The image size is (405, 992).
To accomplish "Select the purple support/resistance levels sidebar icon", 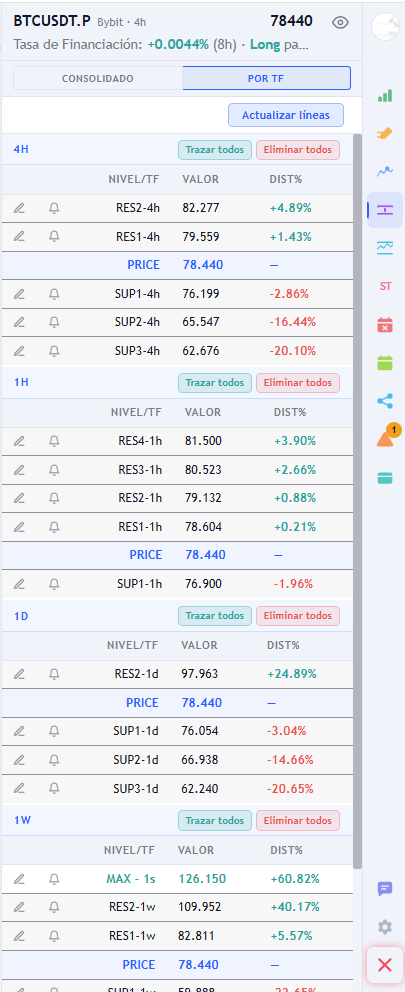I will (385, 210).
